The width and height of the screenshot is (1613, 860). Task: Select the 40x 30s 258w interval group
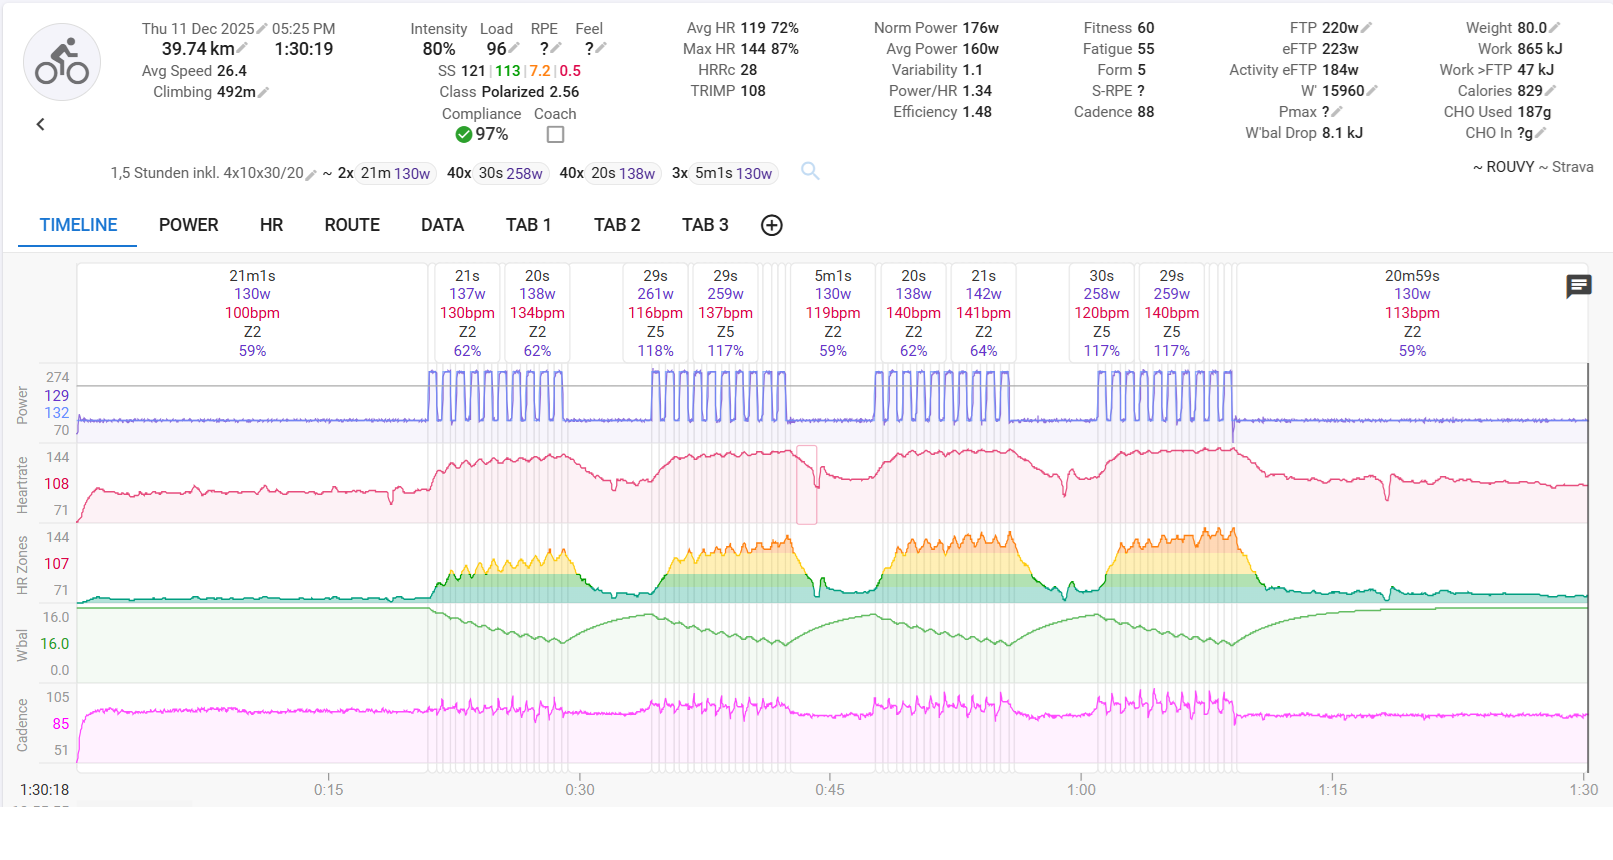point(495,173)
